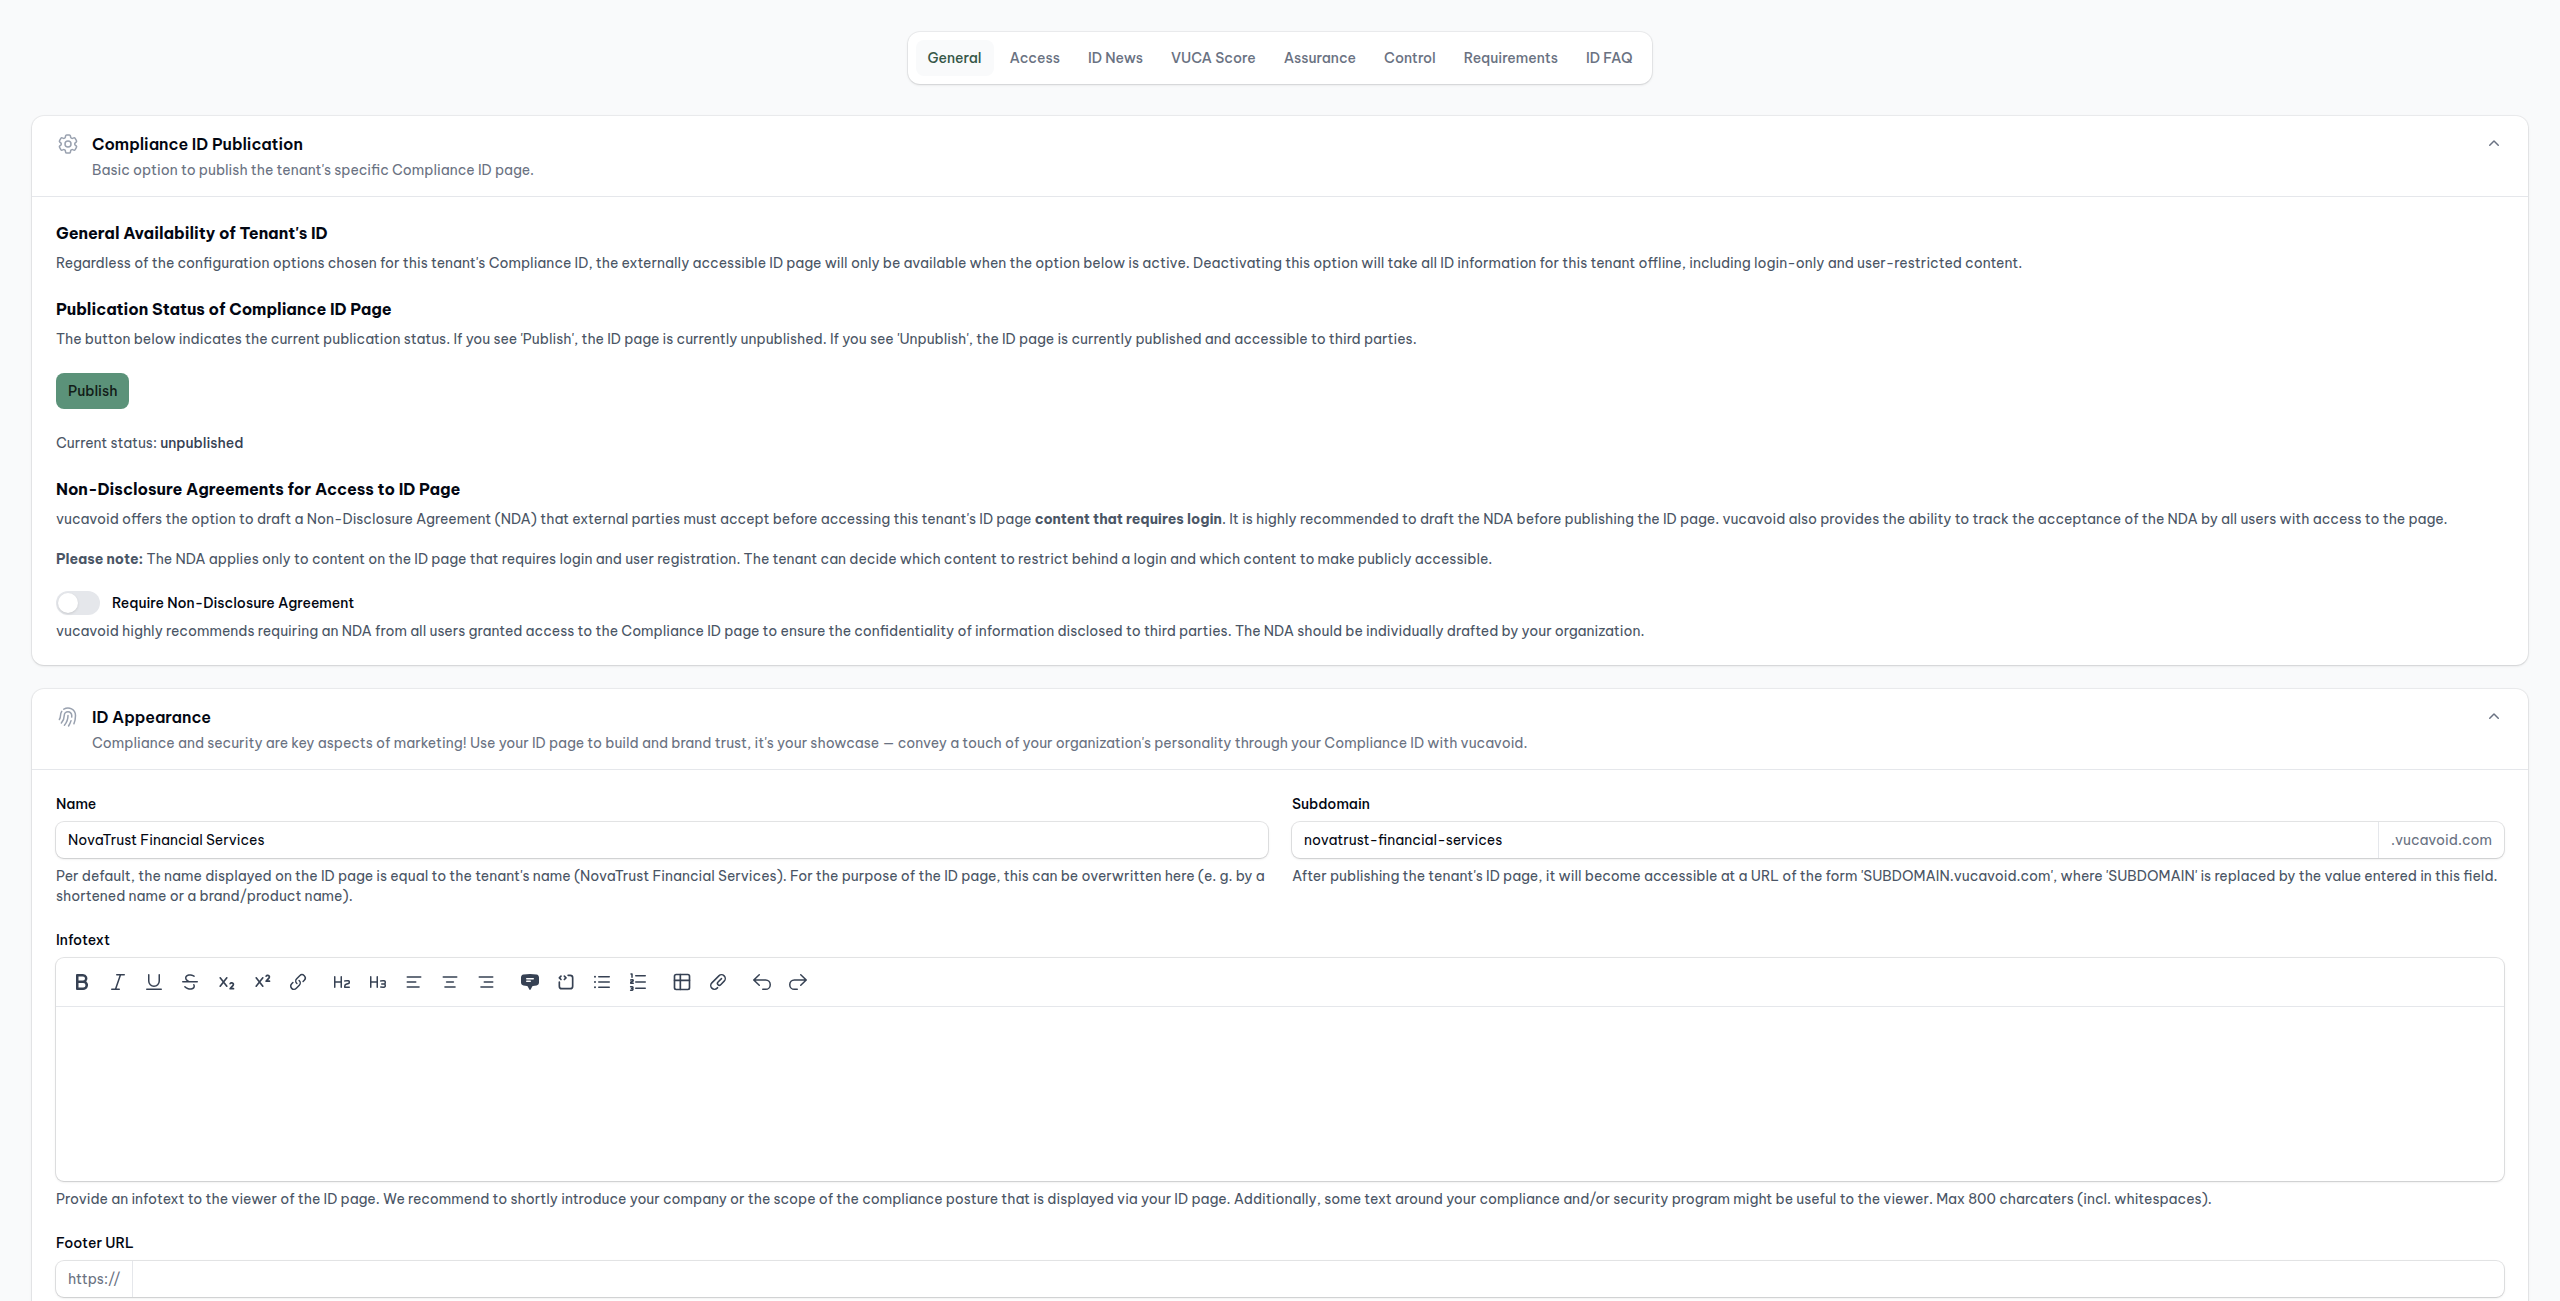Click the paperclip attachment icon
The height and width of the screenshot is (1301, 2560).
(x=718, y=982)
